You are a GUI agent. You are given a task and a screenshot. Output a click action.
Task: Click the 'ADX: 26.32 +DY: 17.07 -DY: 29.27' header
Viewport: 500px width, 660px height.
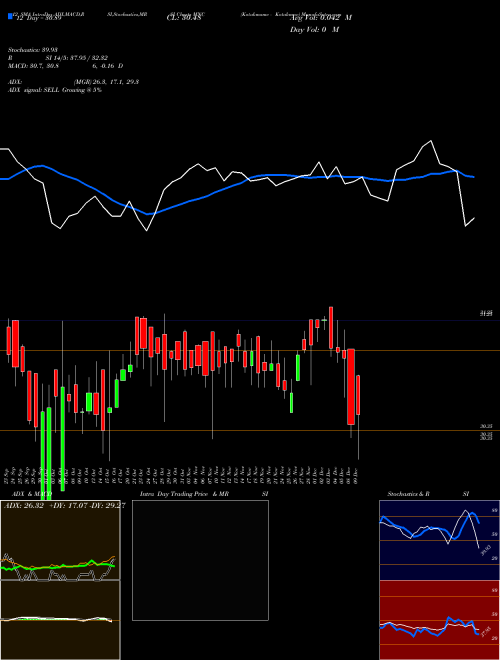point(64,506)
